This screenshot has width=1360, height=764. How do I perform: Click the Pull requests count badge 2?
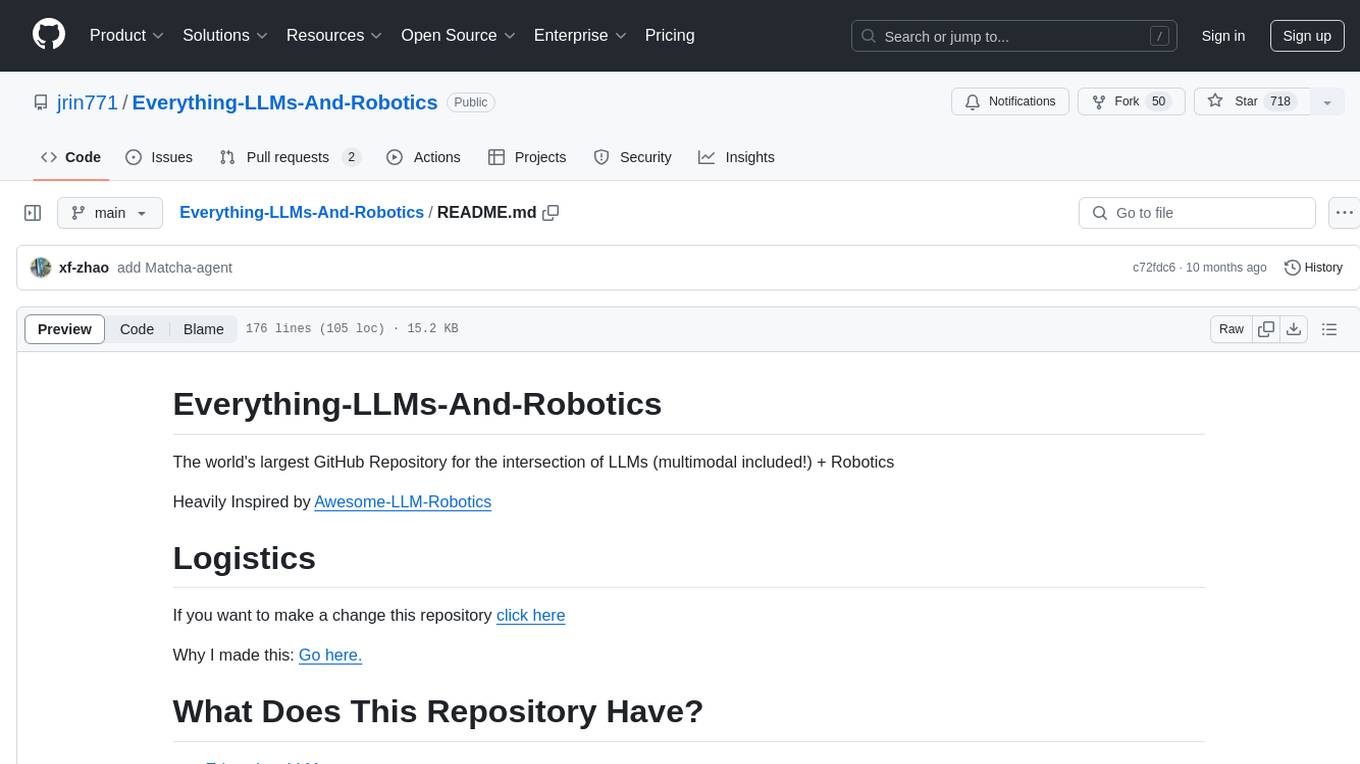click(x=351, y=157)
